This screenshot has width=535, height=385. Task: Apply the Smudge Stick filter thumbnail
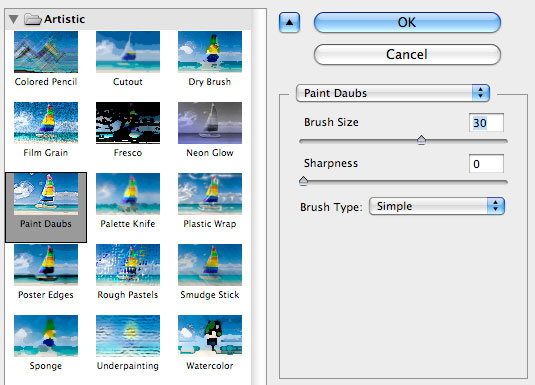pyautogui.click(x=210, y=265)
